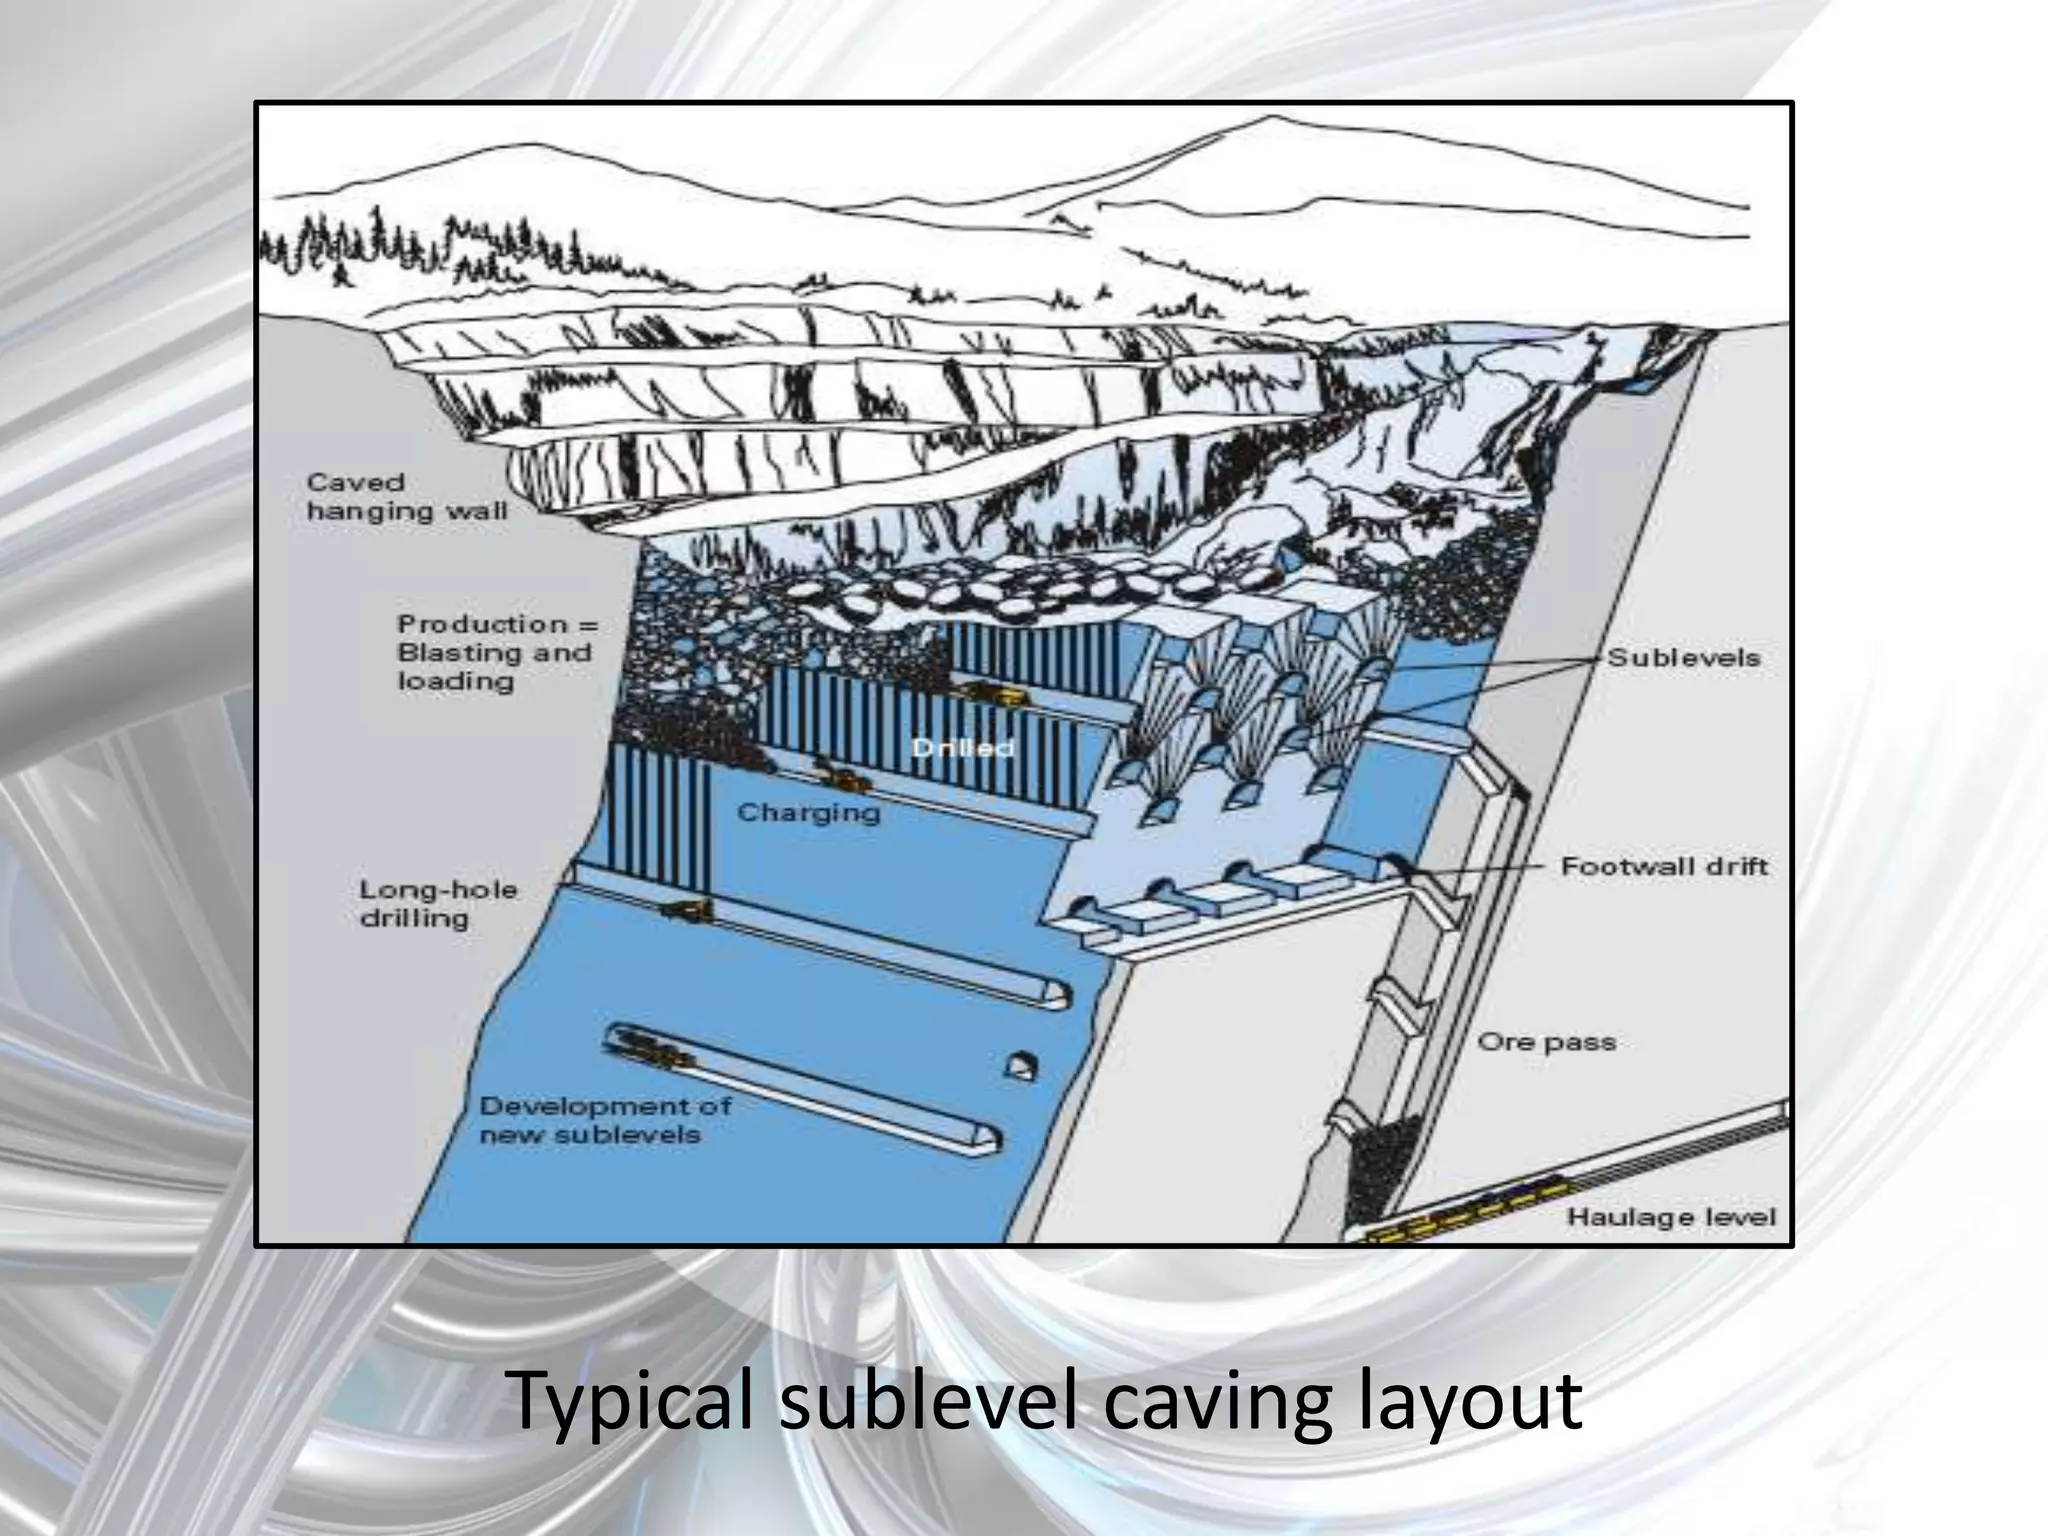Image resolution: width=2048 pixels, height=1536 pixels.
Task: Click 'Development of new sublevels' text
Action: click(605, 1120)
